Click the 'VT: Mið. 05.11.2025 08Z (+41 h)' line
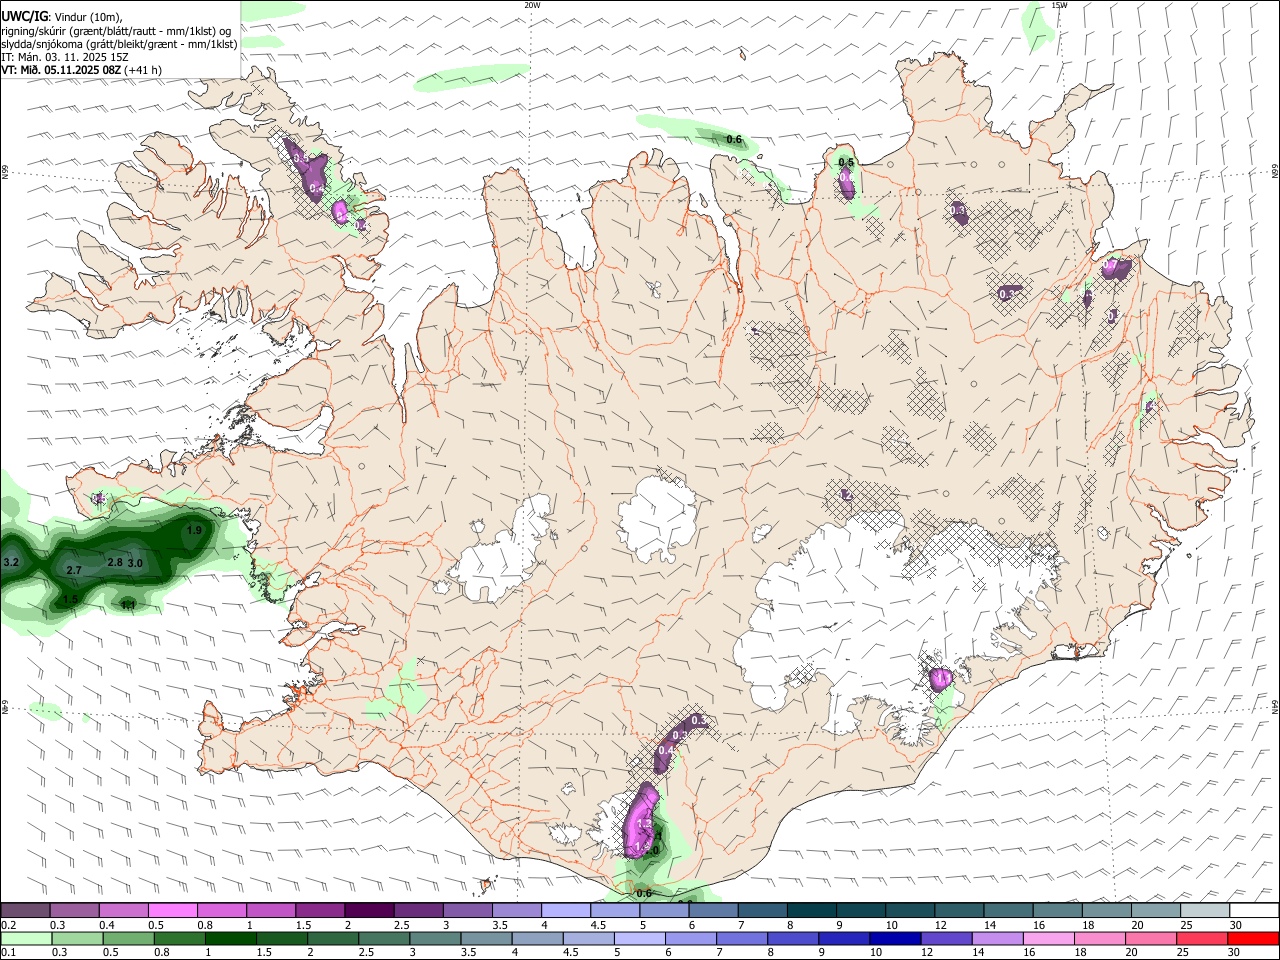Screen dimensions: 1280x960 pyautogui.click(x=81, y=70)
